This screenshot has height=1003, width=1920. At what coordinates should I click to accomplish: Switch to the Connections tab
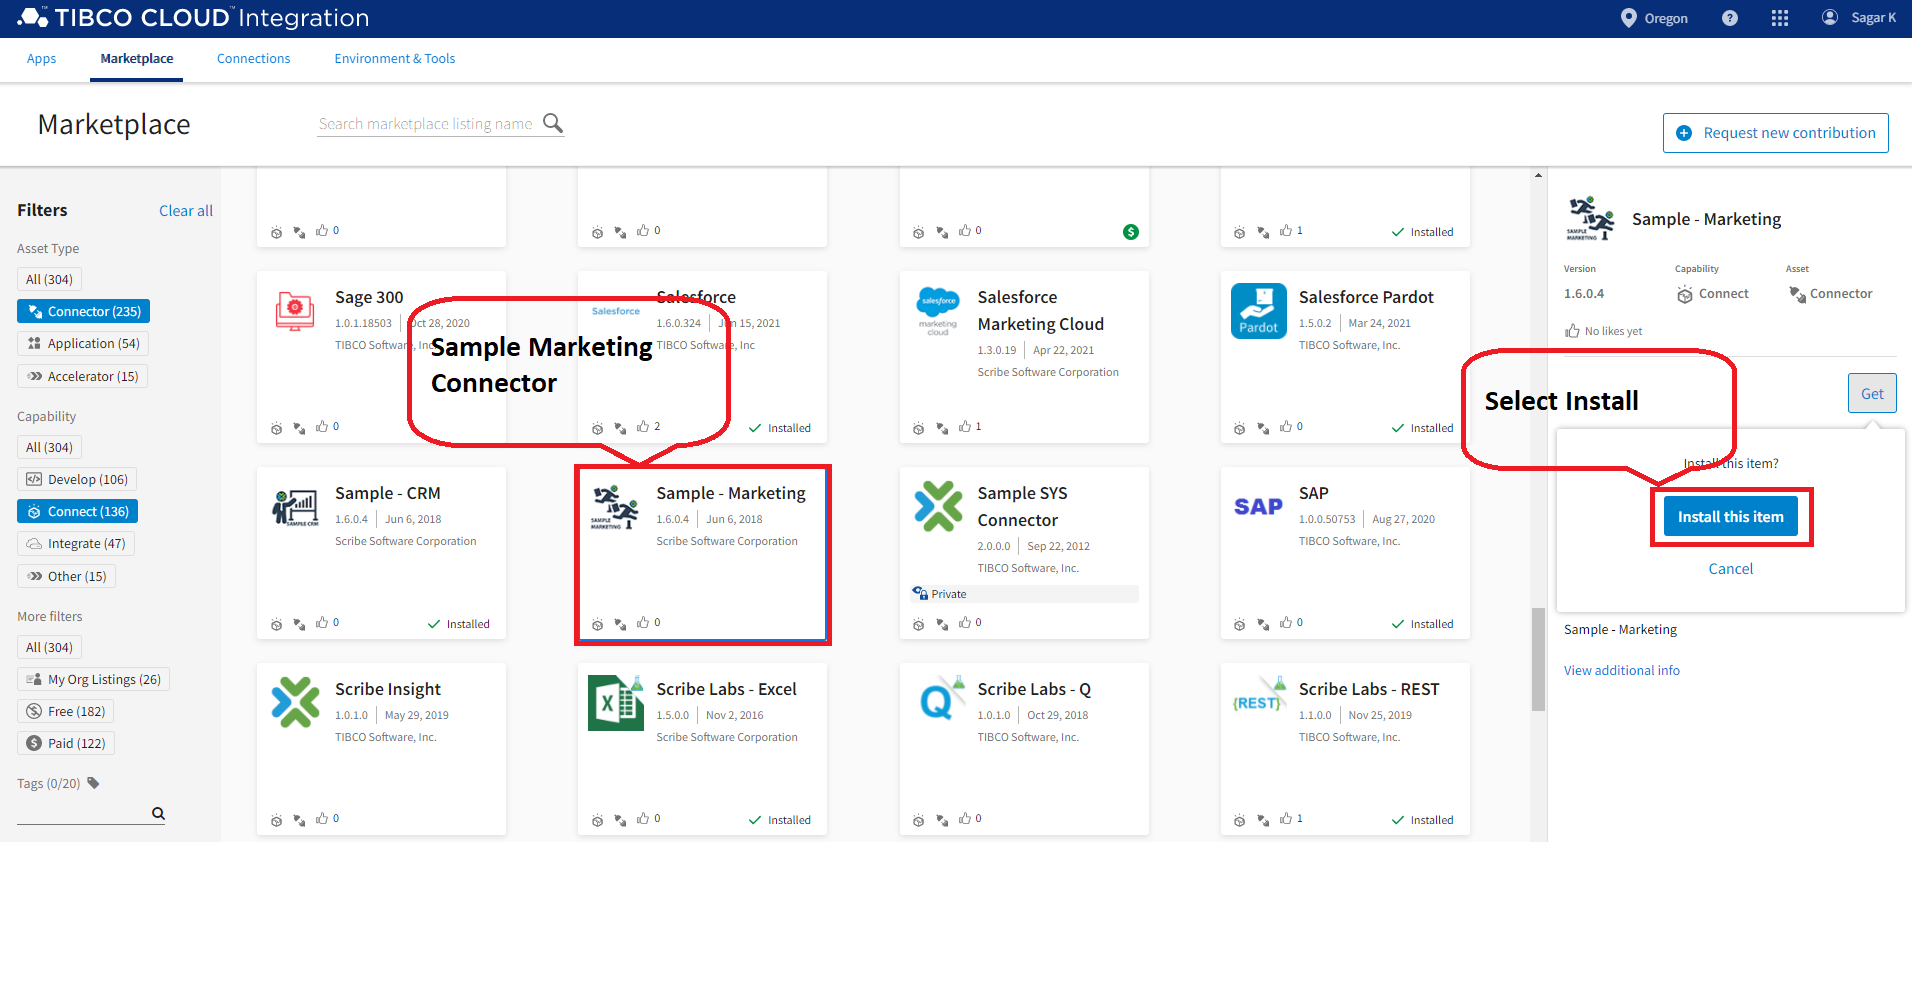click(254, 59)
